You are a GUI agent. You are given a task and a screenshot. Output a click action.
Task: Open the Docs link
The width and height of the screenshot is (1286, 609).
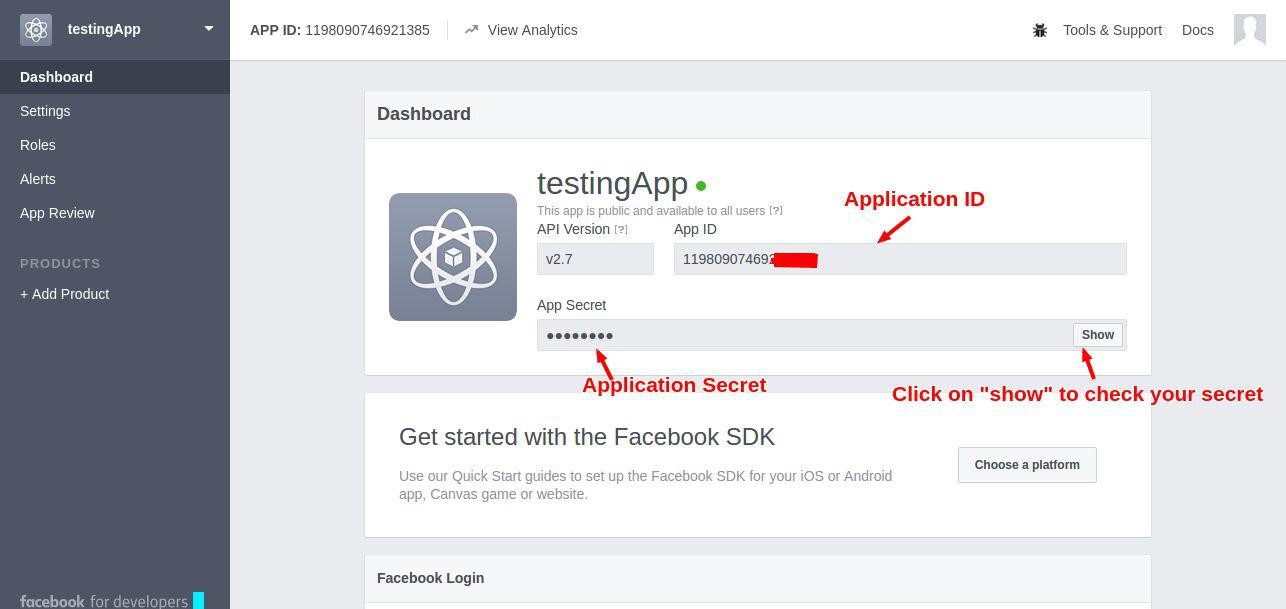click(1198, 30)
